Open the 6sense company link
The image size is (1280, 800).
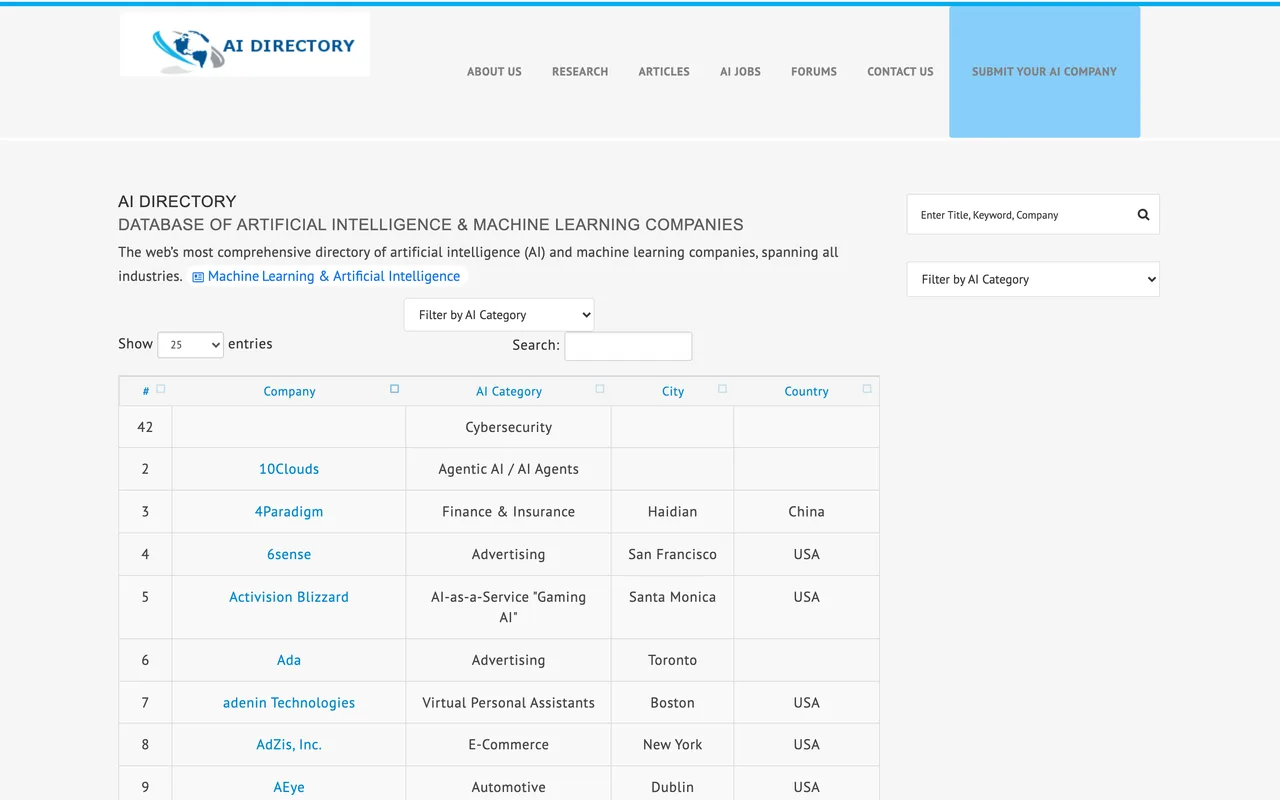click(x=289, y=554)
